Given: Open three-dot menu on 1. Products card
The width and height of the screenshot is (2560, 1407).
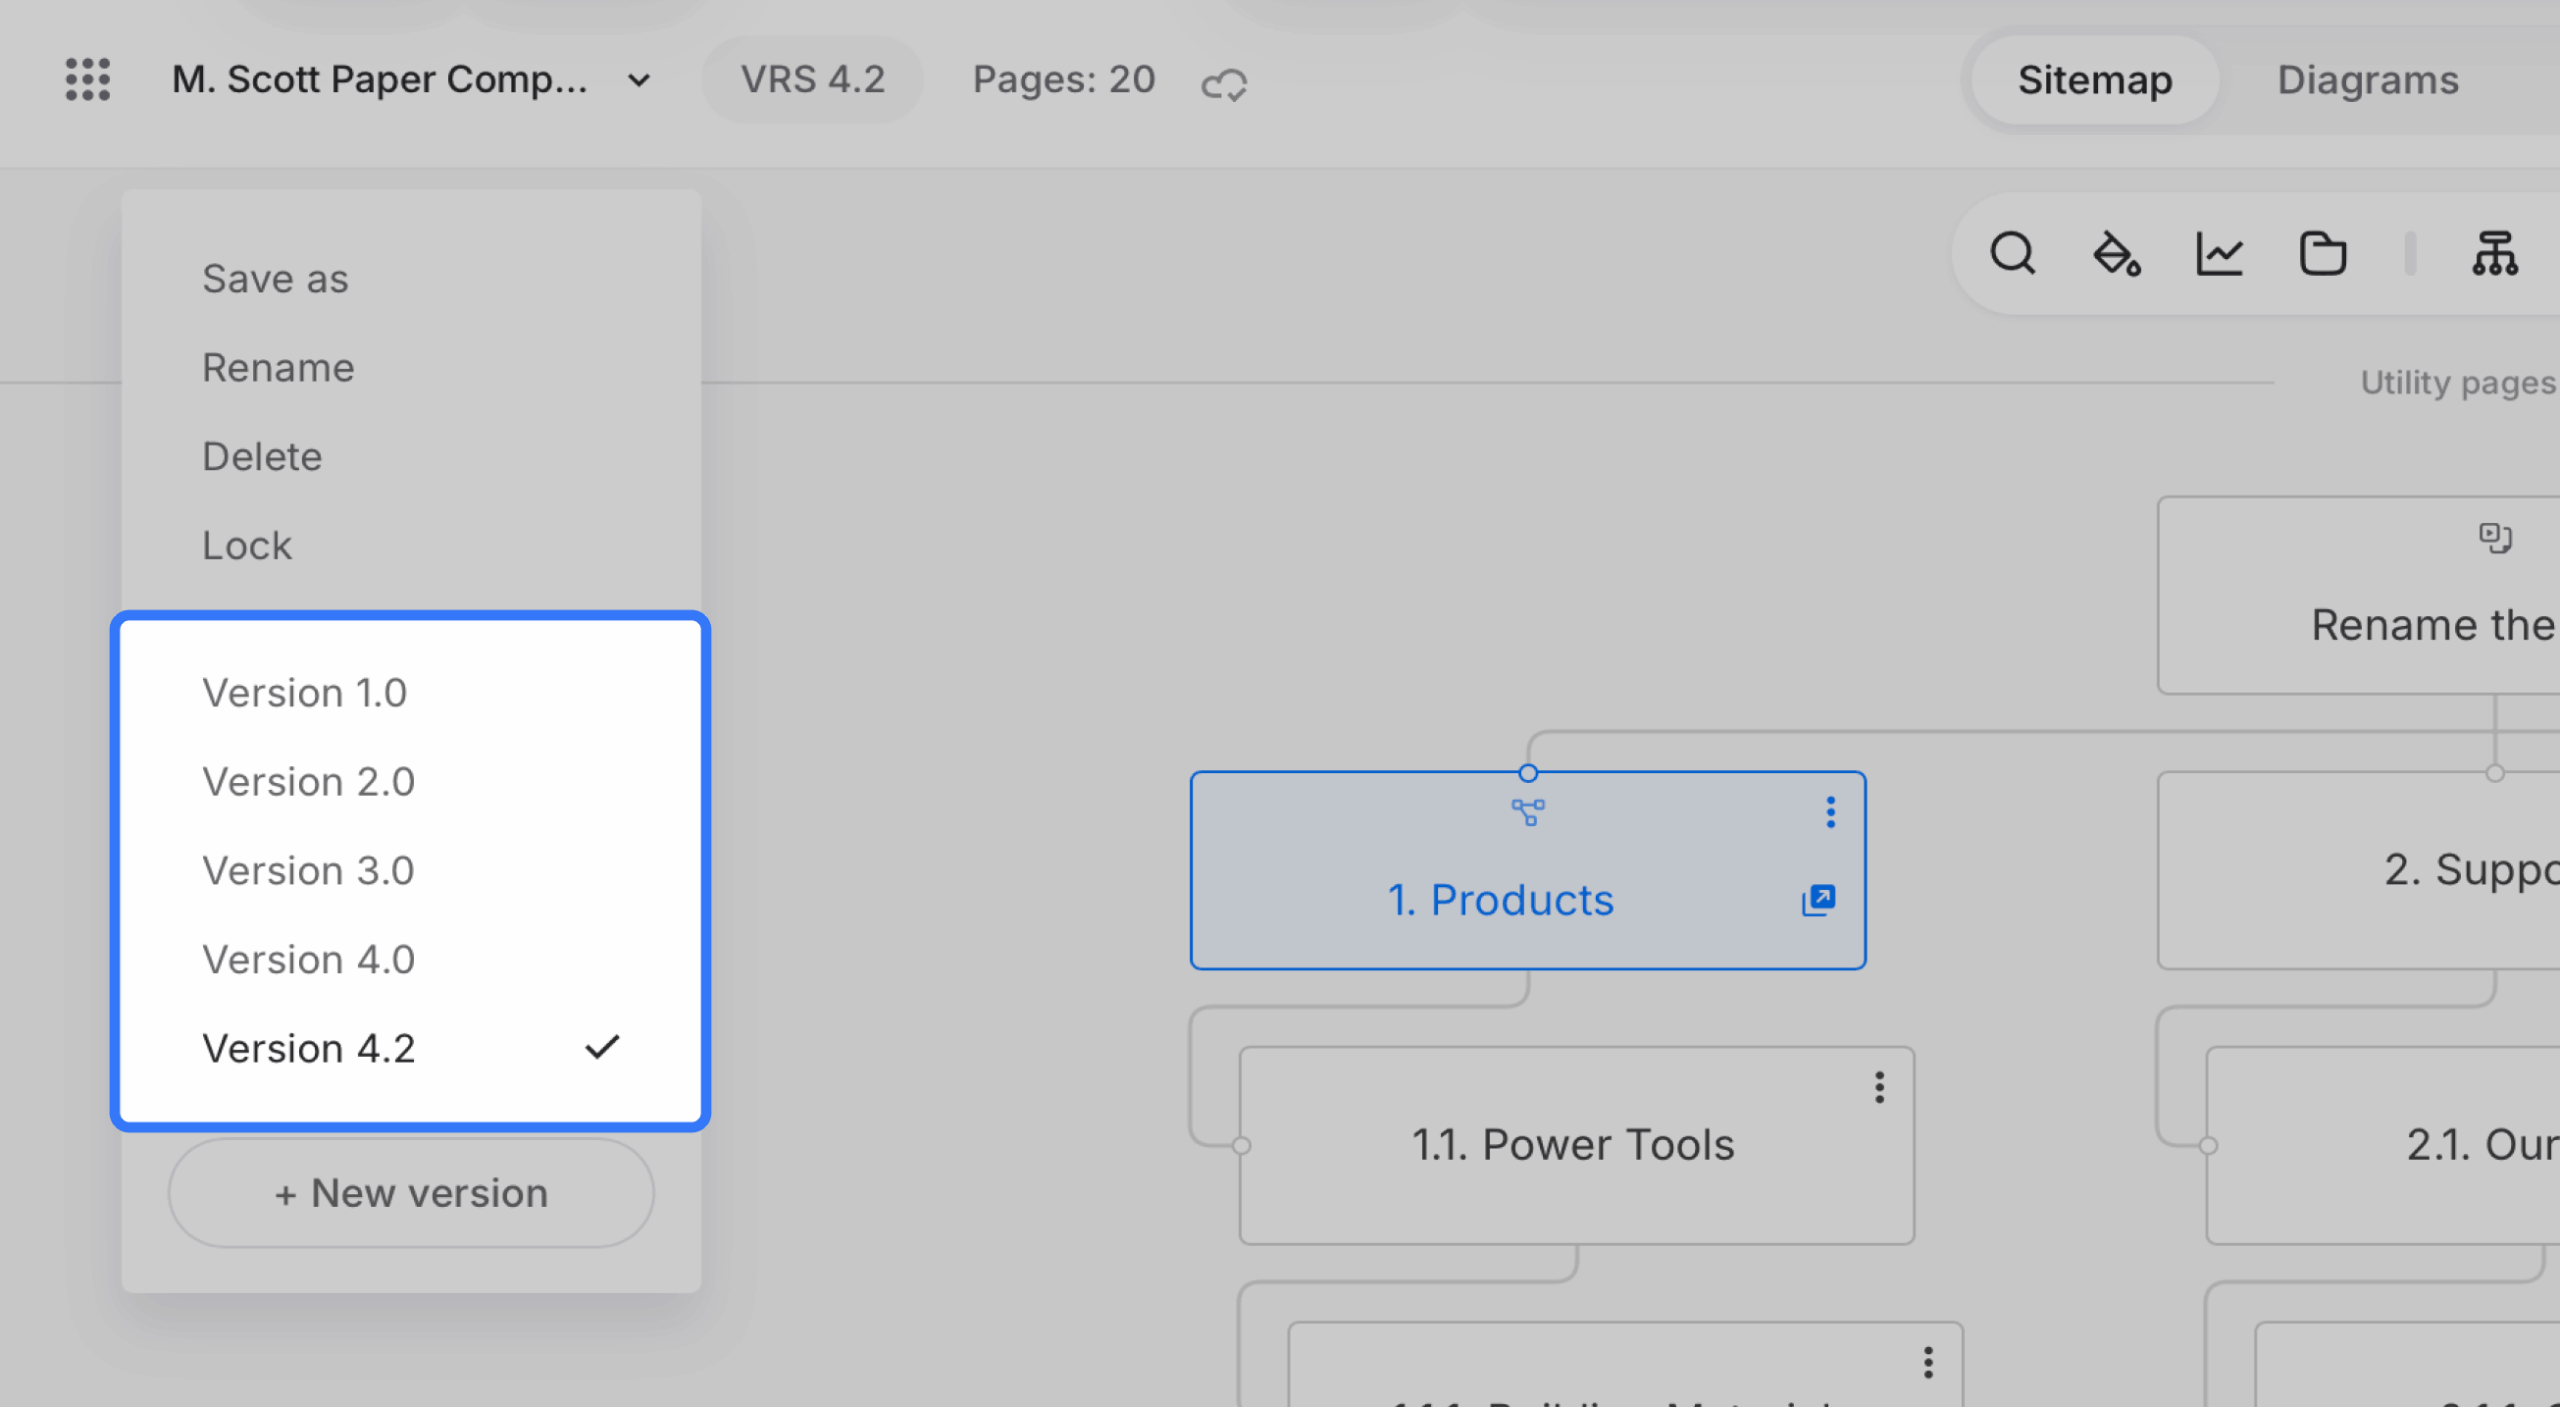Looking at the screenshot, I should point(1830,812).
